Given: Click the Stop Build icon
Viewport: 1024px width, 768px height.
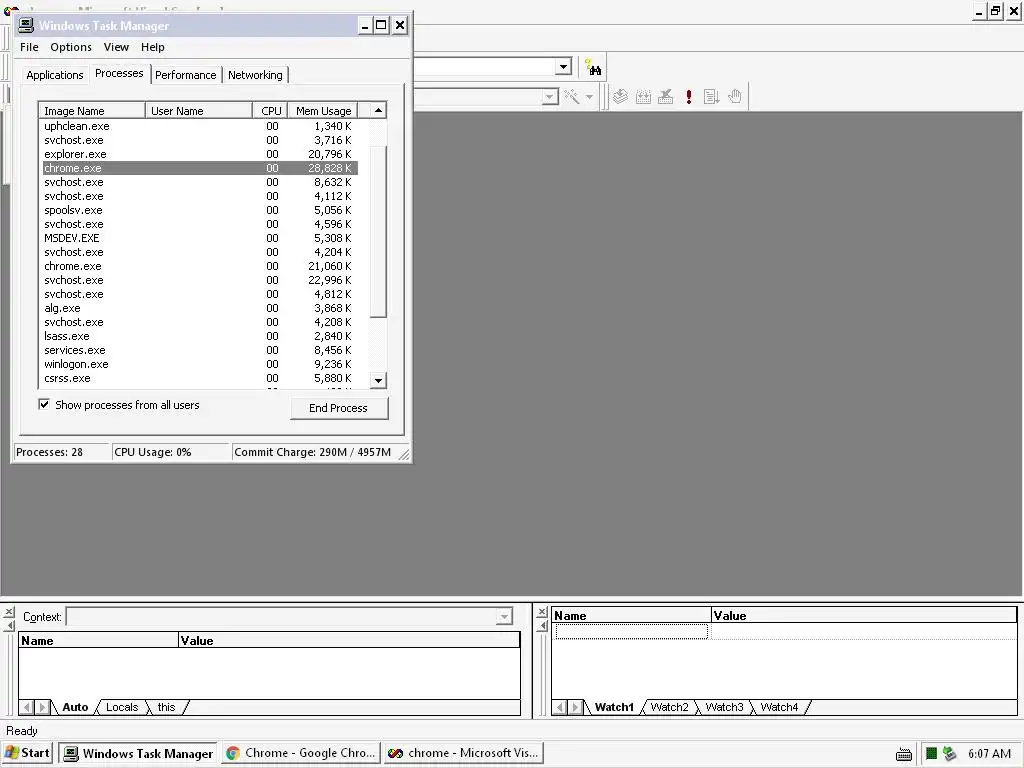Looking at the screenshot, I should 665,97.
